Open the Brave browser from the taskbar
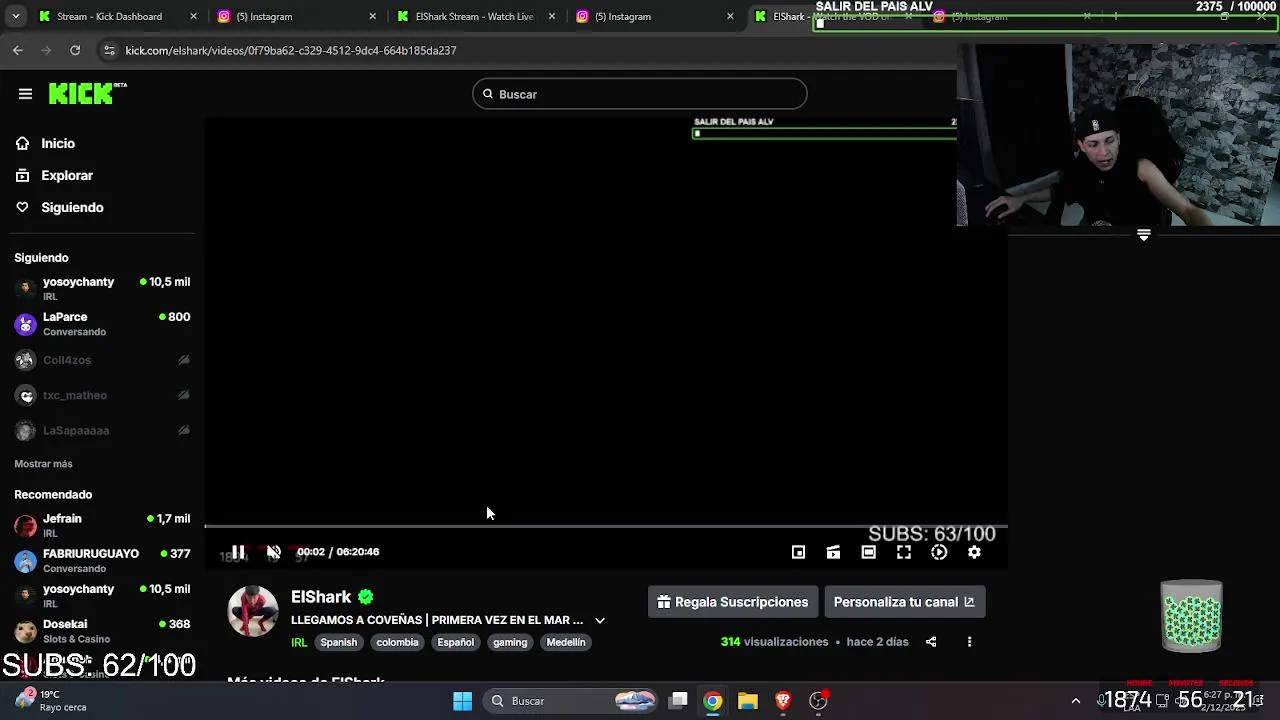 point(783,701)
